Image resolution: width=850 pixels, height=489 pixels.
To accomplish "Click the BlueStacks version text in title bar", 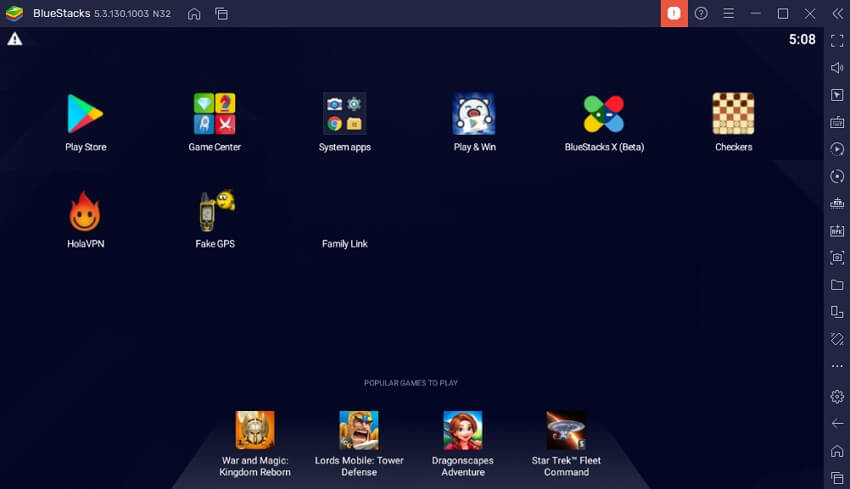I will [132, 14].
